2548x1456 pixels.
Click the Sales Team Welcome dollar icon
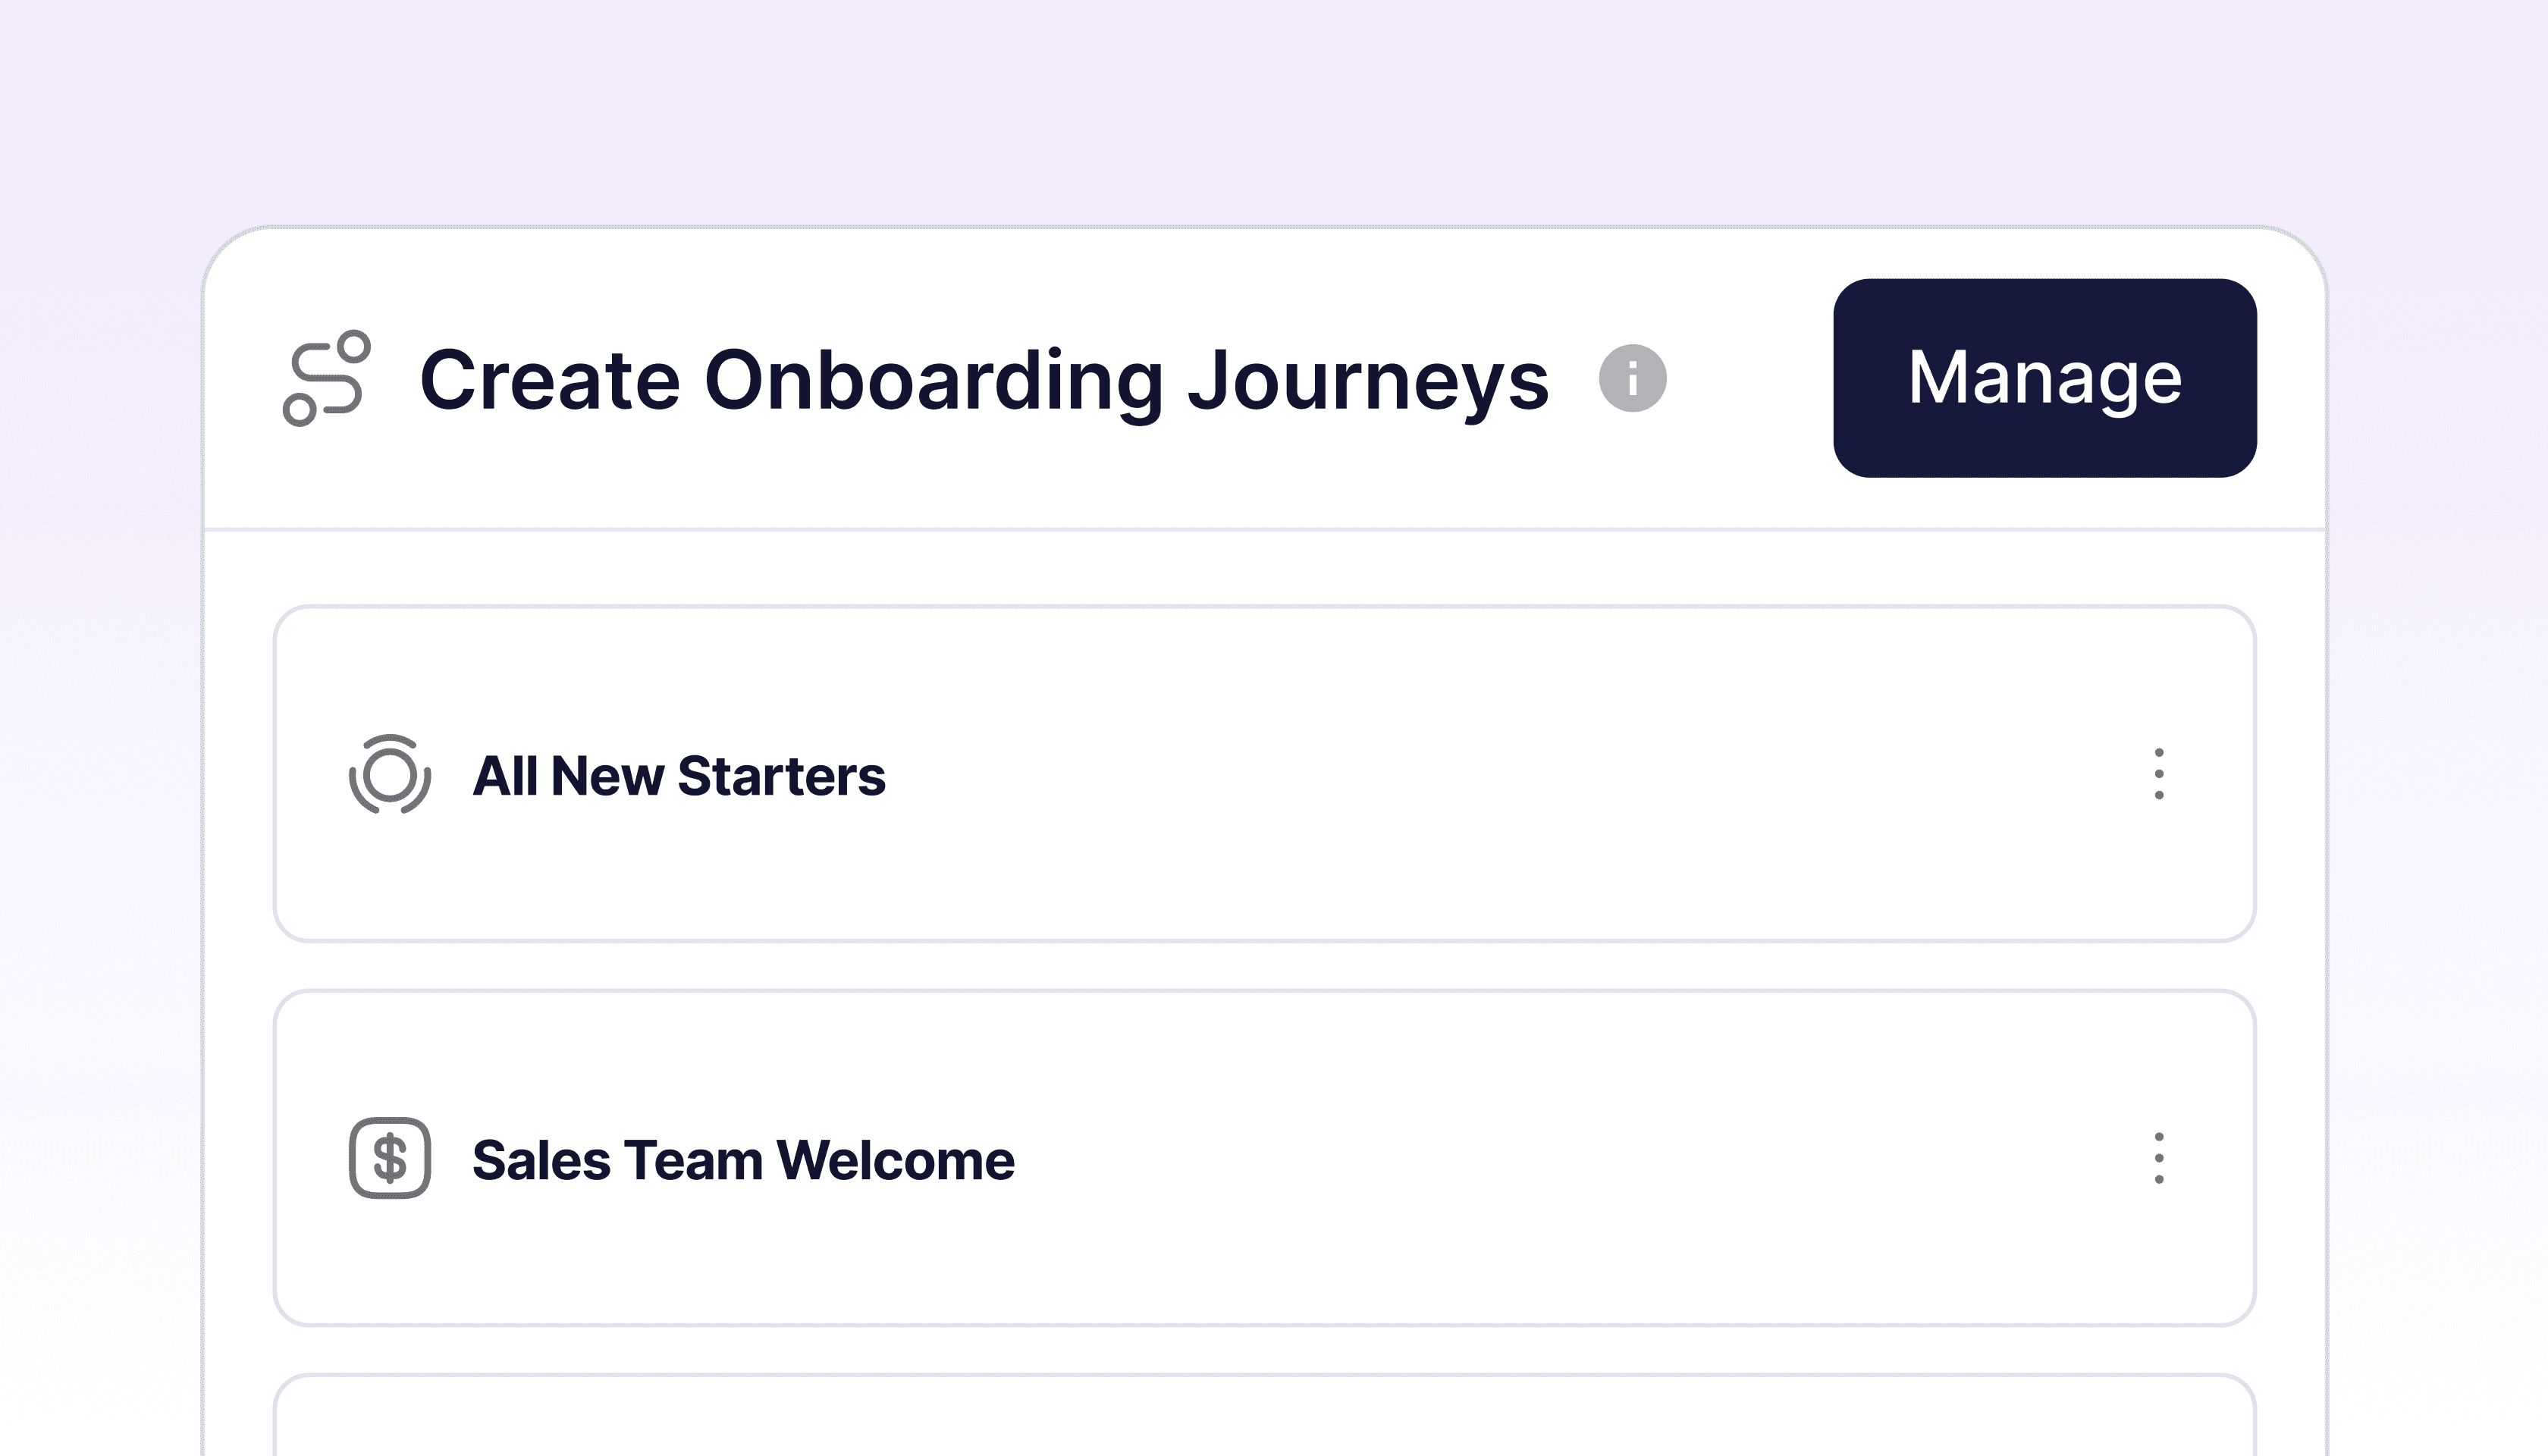tap(389, 1158)
